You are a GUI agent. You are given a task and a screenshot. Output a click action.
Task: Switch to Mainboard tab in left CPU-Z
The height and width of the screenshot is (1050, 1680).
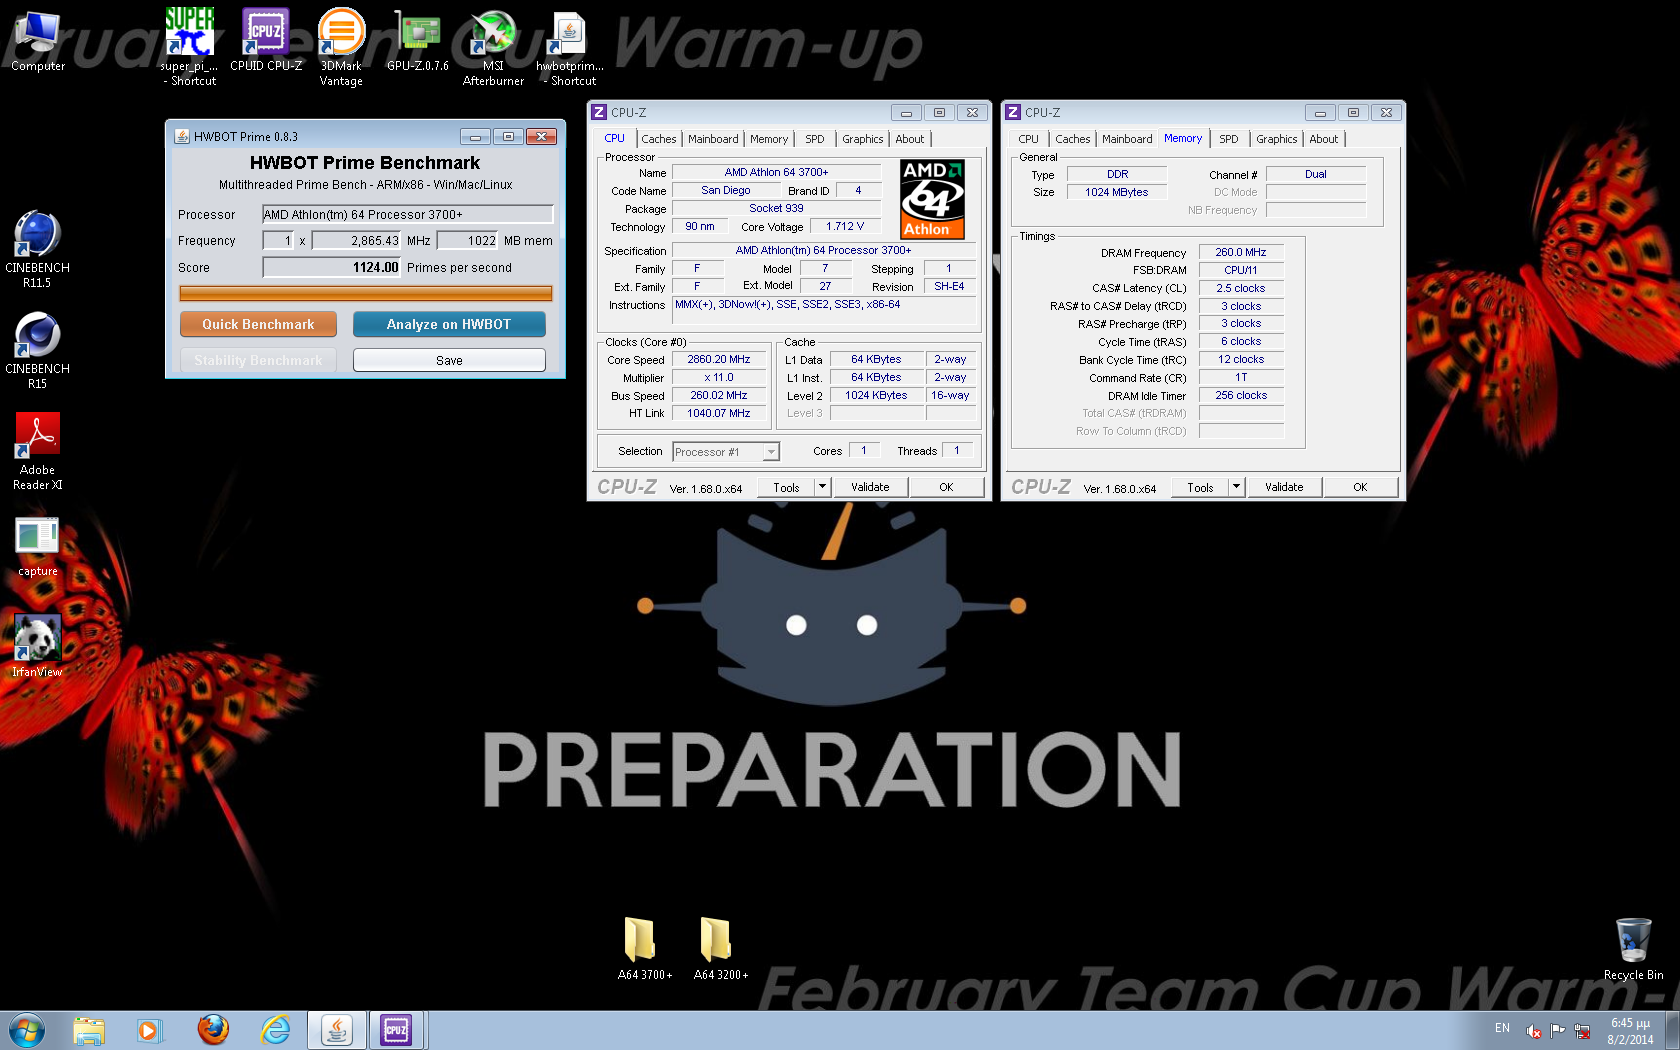[x=713, y=139]
